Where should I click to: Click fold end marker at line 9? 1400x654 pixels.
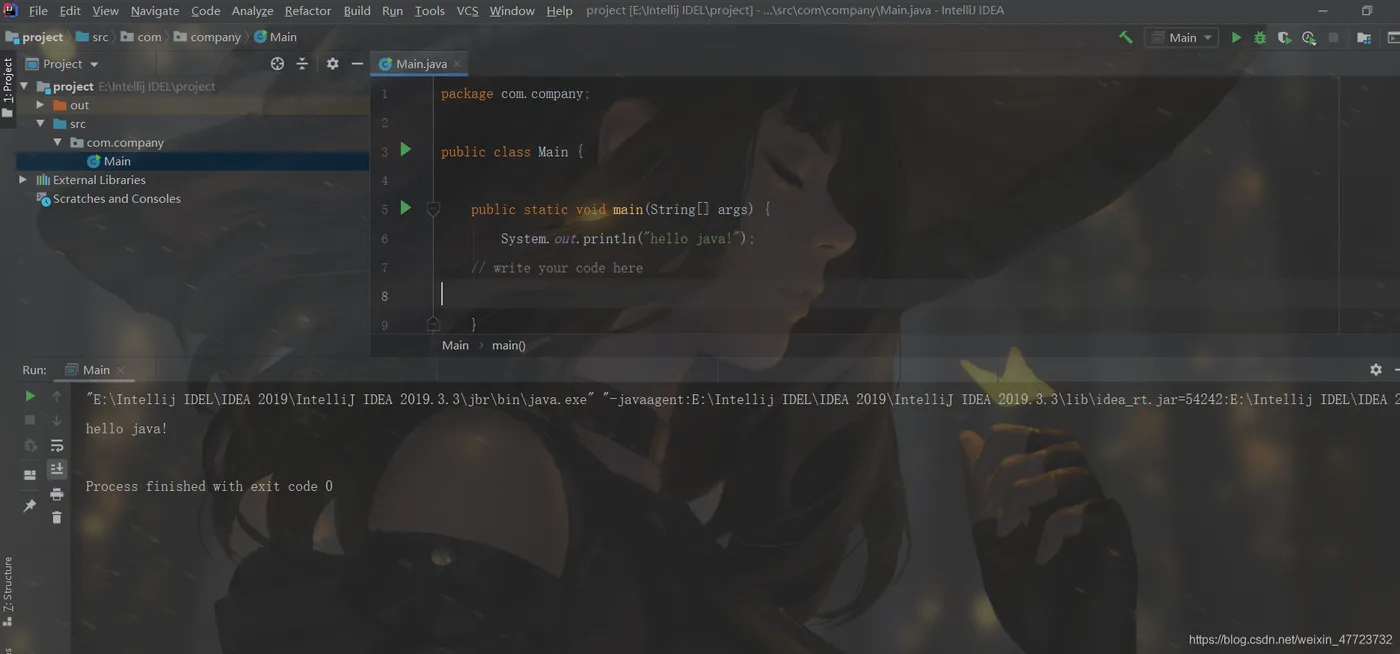click(433, 324)
